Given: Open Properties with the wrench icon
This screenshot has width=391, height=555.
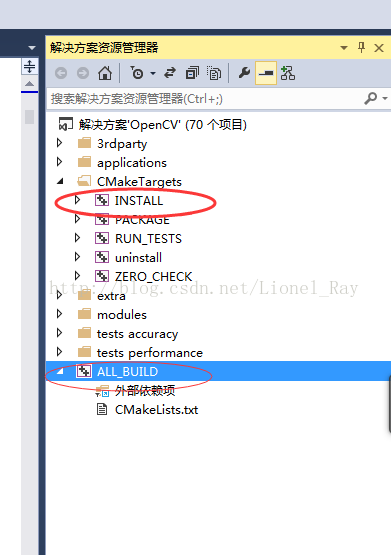Looking at the screenshot, I should point(244,73).
